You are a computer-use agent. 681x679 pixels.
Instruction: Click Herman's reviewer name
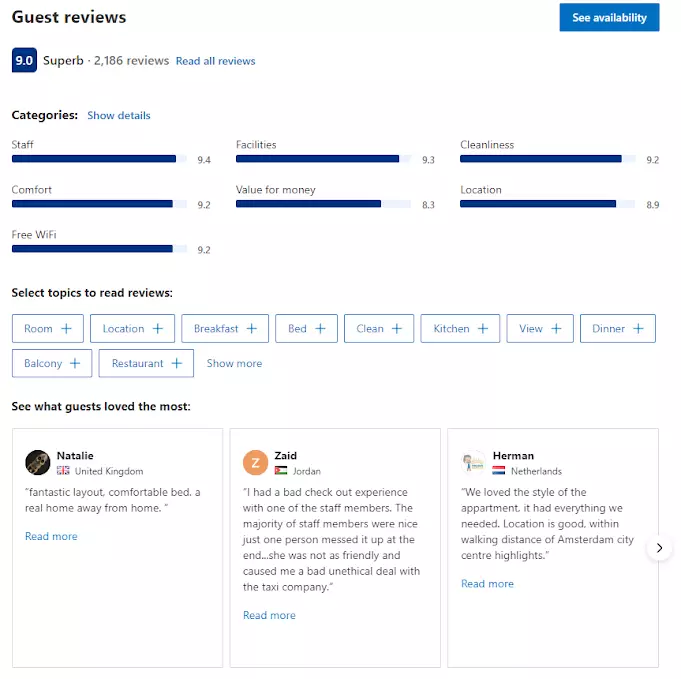[x=513, y=456]
